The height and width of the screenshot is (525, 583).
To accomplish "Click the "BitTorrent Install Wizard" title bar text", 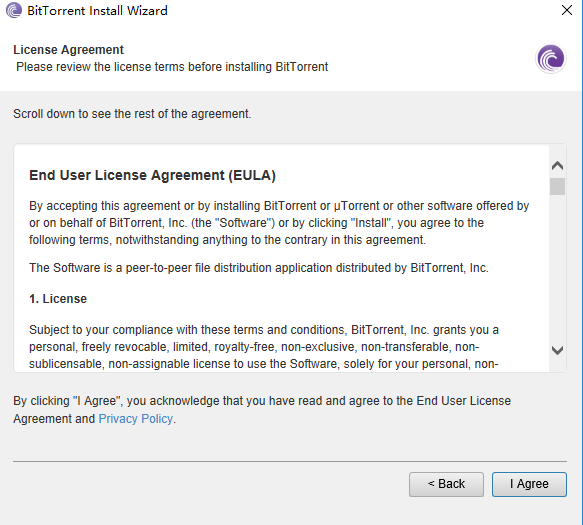I will pos(97,10).
